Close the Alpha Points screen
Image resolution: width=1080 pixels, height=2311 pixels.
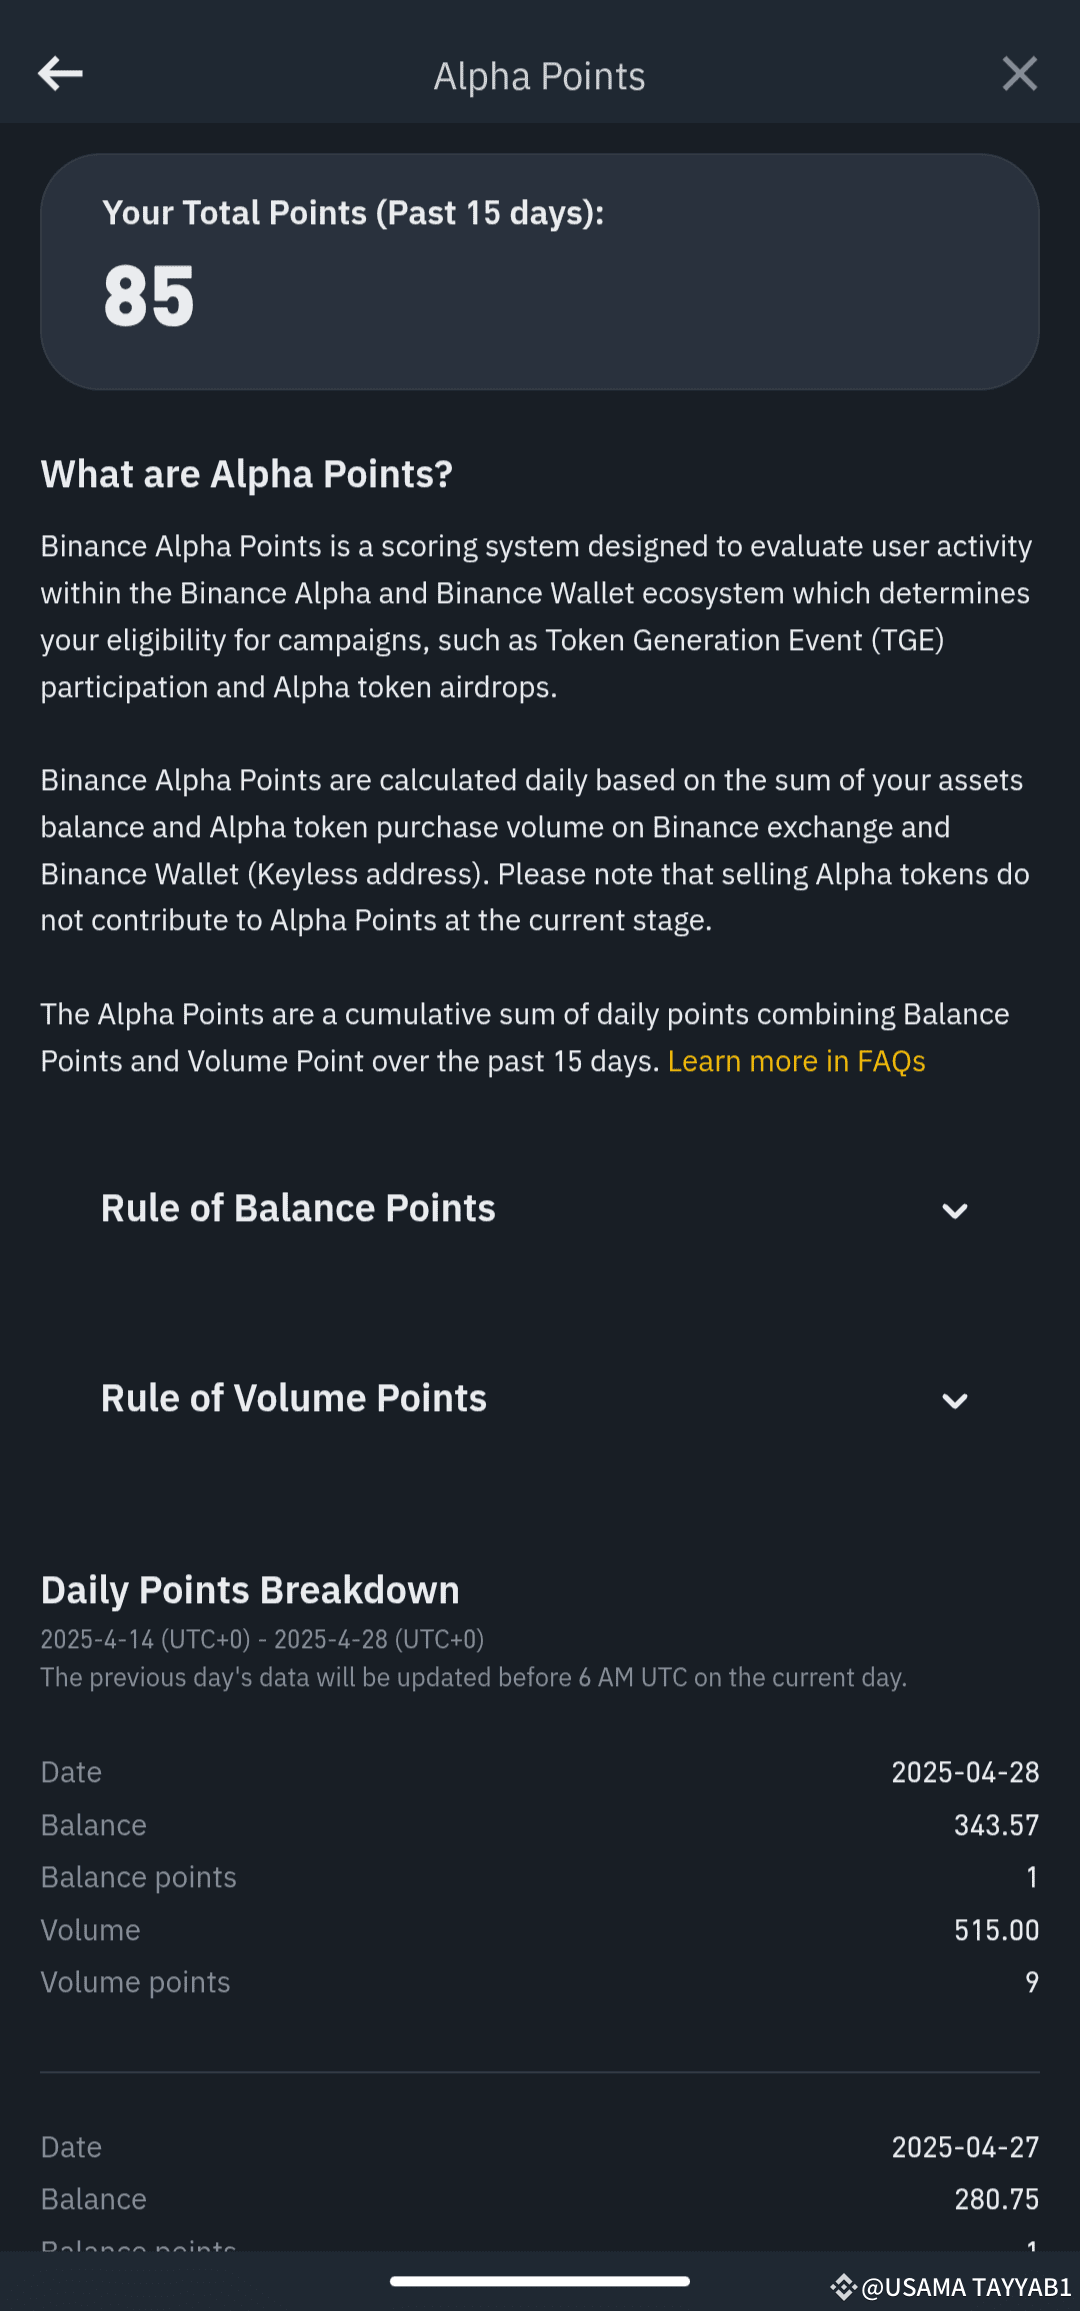click(x=1019, y=73)
